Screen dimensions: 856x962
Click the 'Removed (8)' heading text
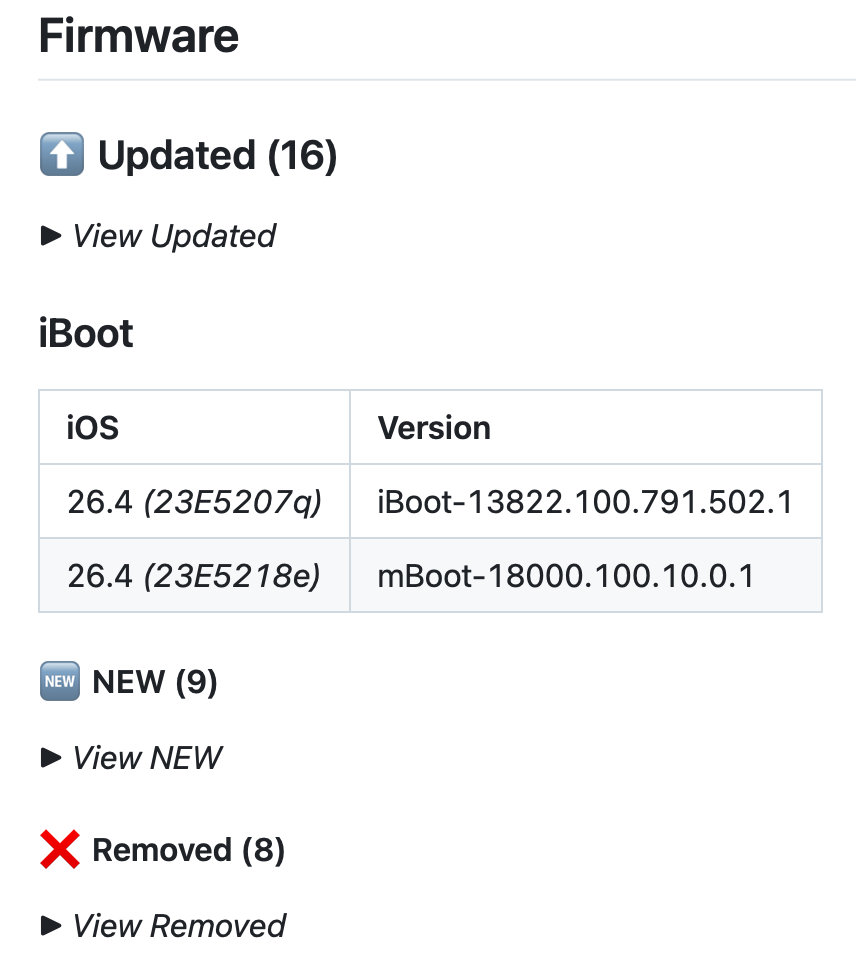tap(188, 850)
